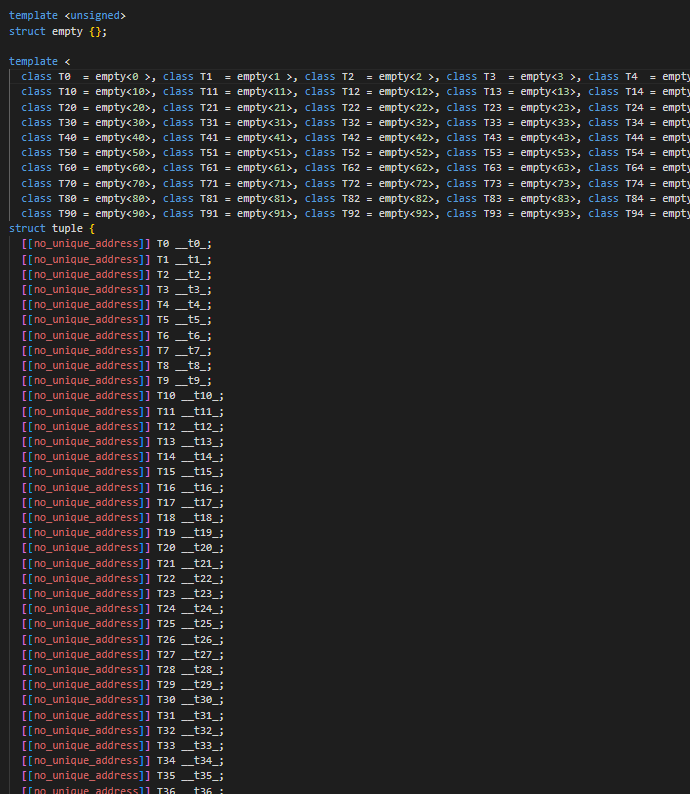Click template parameter 'T1'

tap(206, 76)
